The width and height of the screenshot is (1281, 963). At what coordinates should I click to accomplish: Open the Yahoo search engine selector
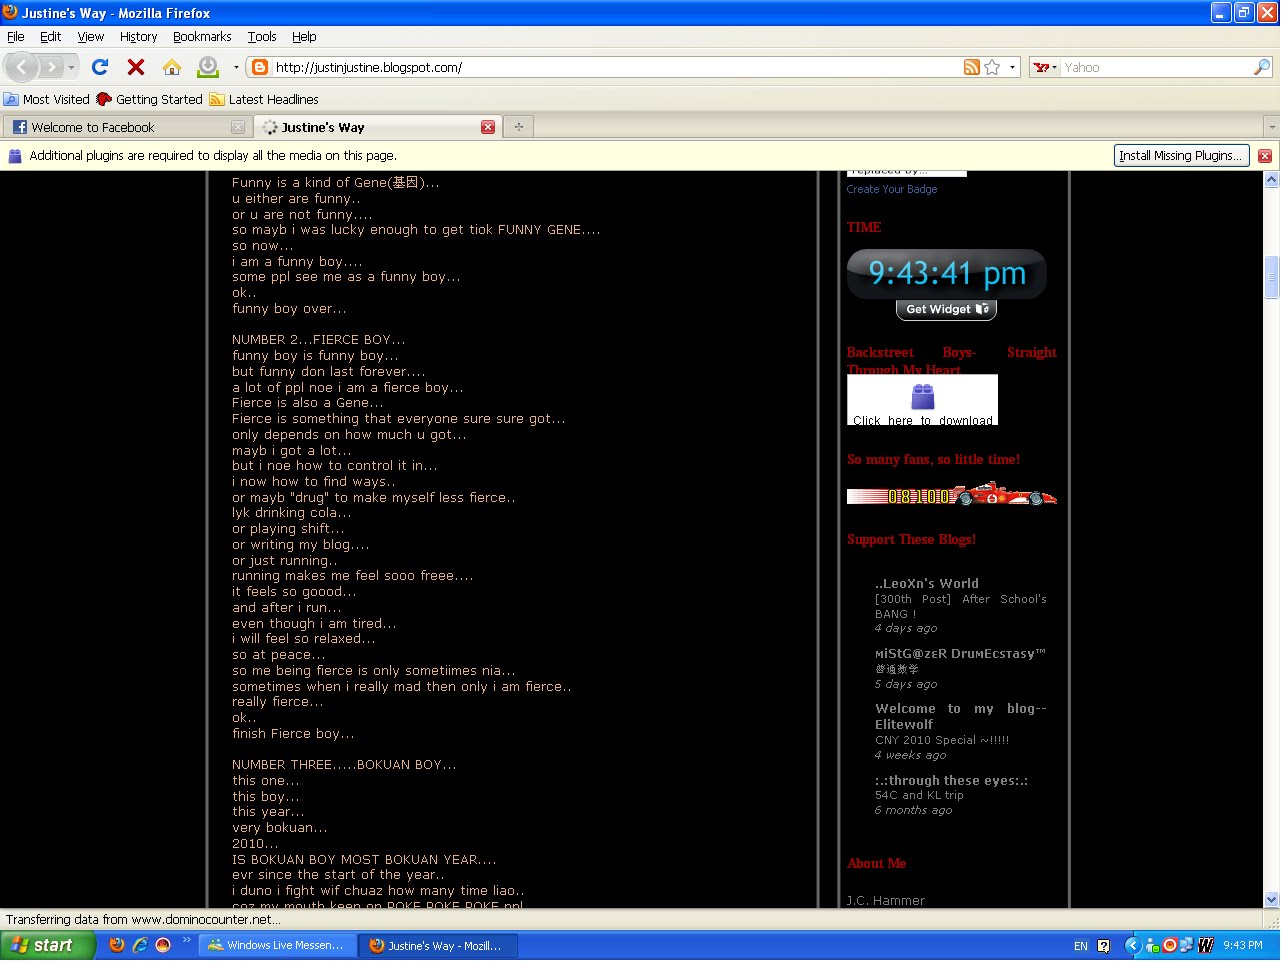click(x=1045, y=67)
